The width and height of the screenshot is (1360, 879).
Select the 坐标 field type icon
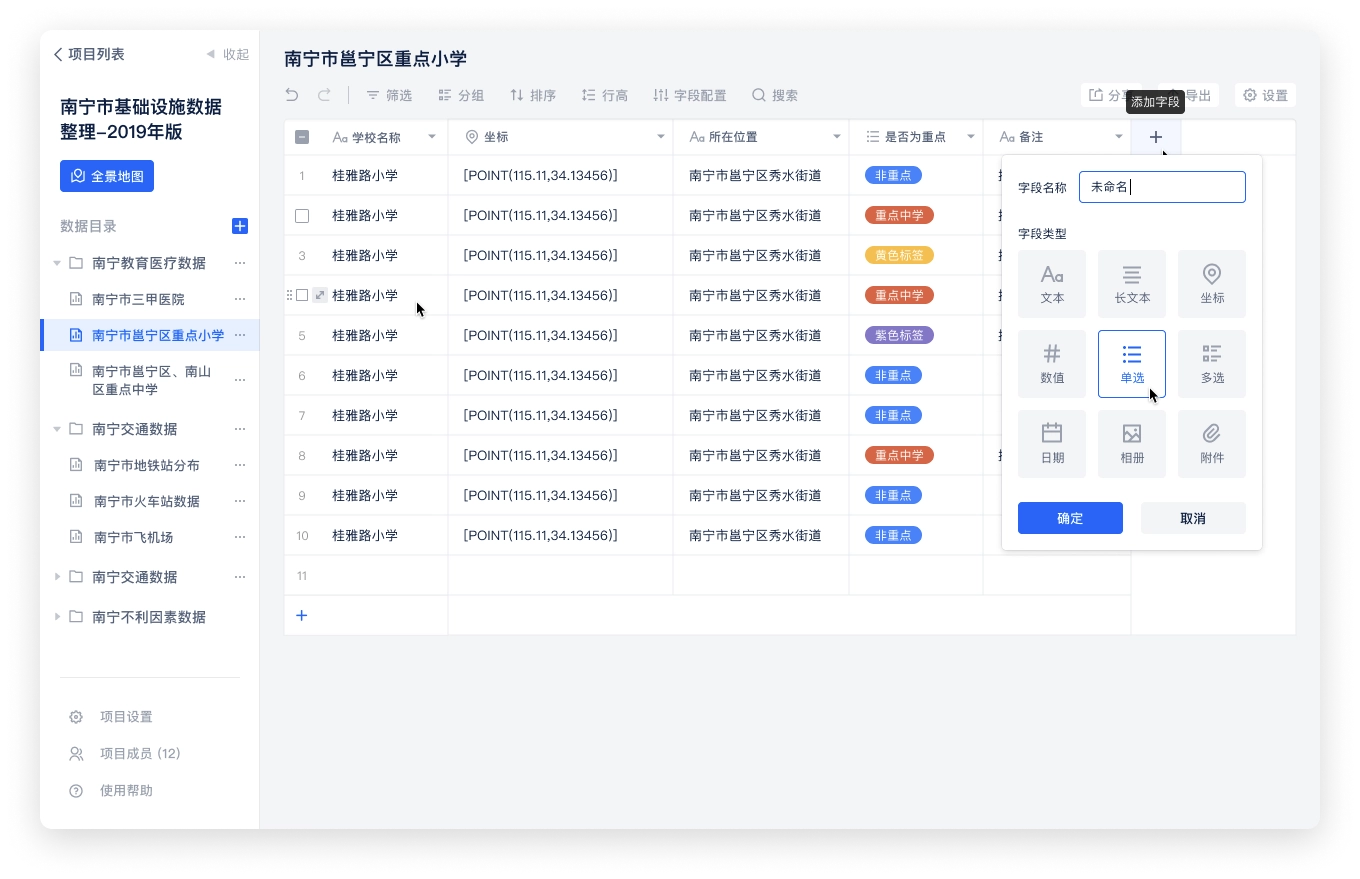(x=1211, y=283)
